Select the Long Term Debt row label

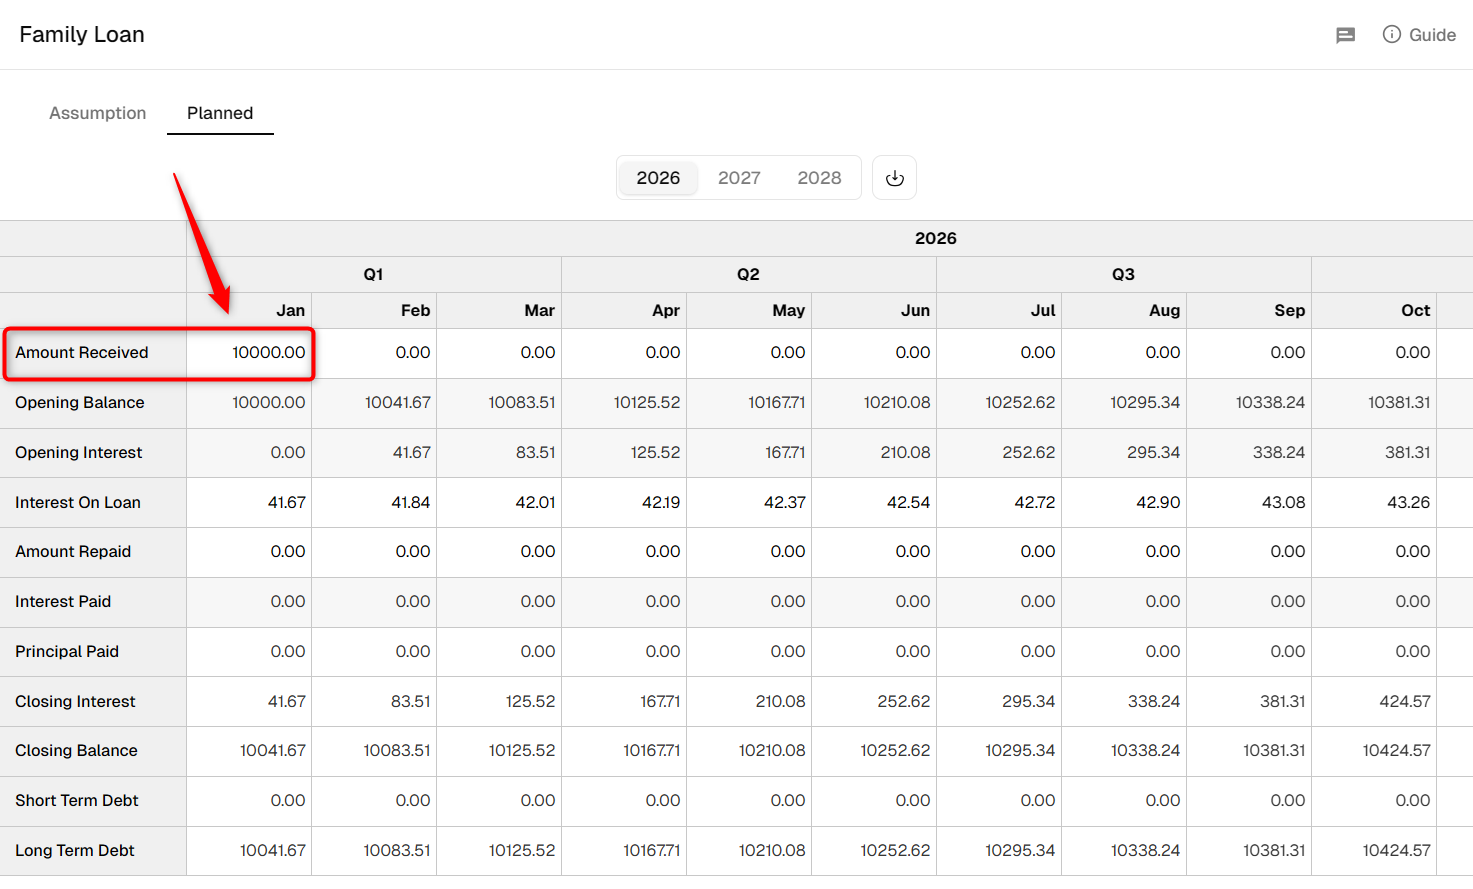pos(75,851)
